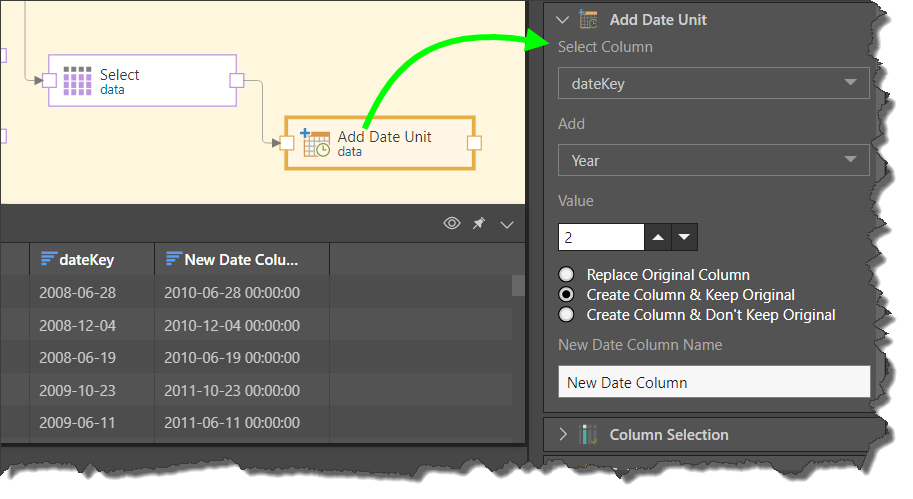Click the dateKey column type icon
913x499 pixels.
(48, 259)
